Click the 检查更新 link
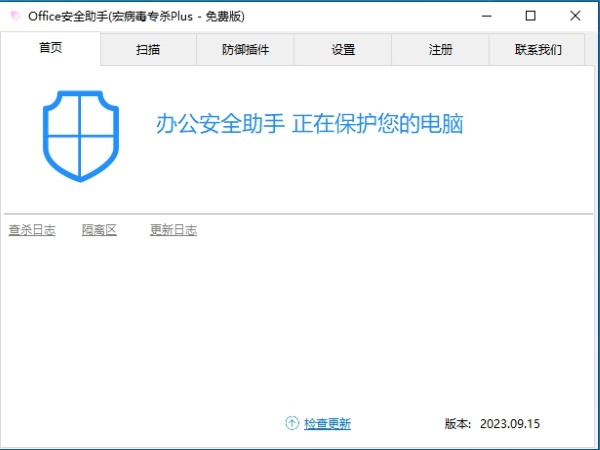 [328, 423]
